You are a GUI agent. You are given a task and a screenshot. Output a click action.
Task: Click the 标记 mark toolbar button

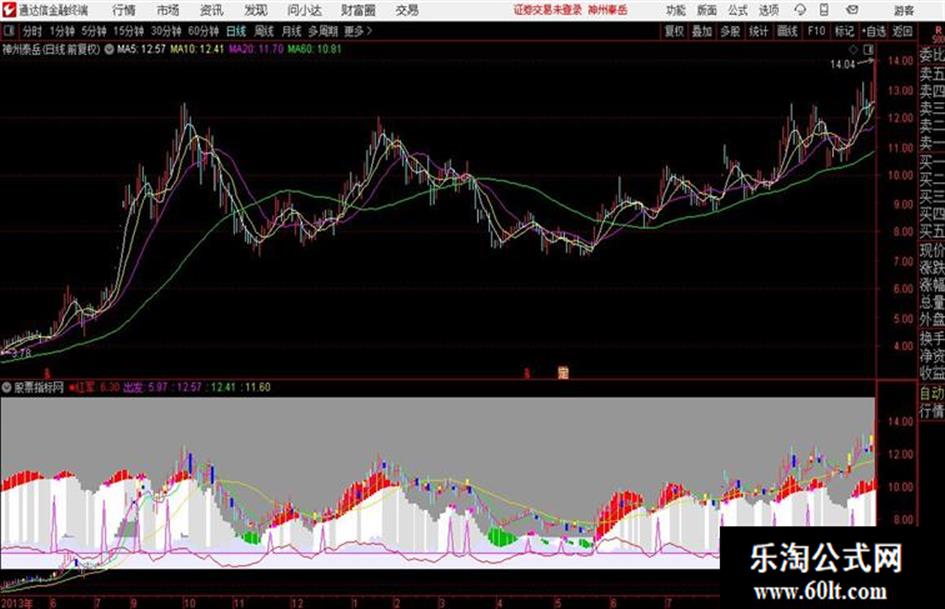844,31
